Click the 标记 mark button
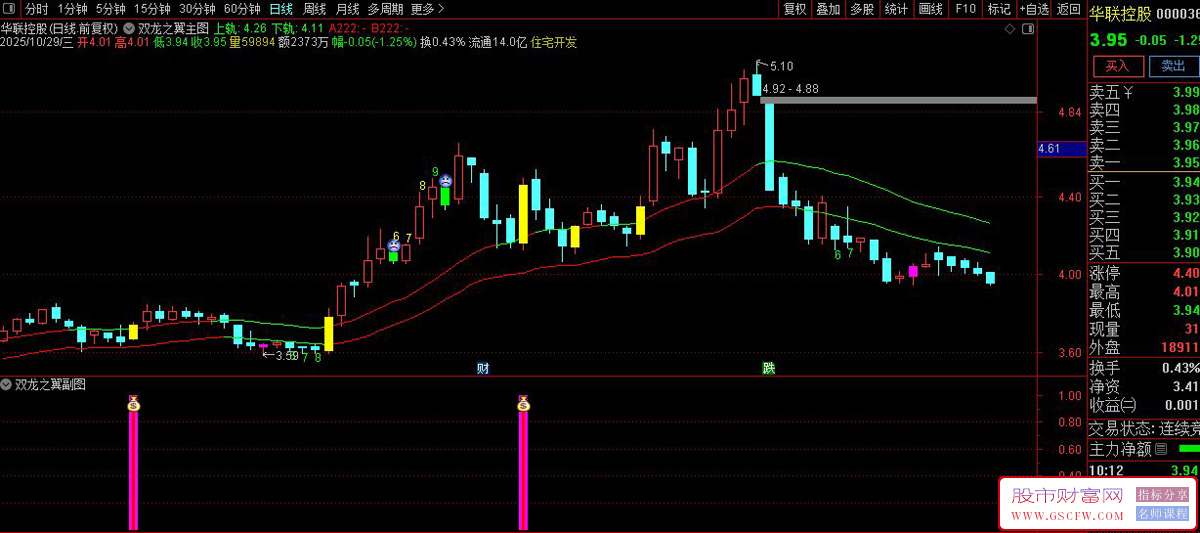This screenshot has width=1200, height=533. point(999,9)
